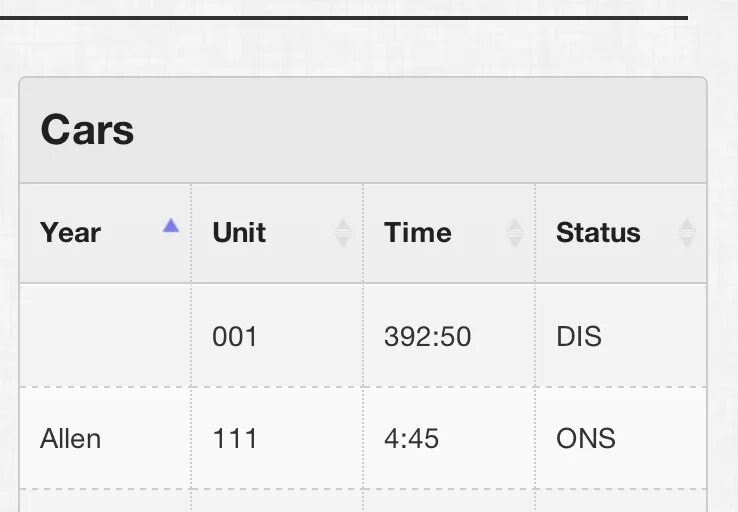Screen dimensions: 738x512
Task: Click the Time column sort arrows icon
Action: tap(514, 233)
